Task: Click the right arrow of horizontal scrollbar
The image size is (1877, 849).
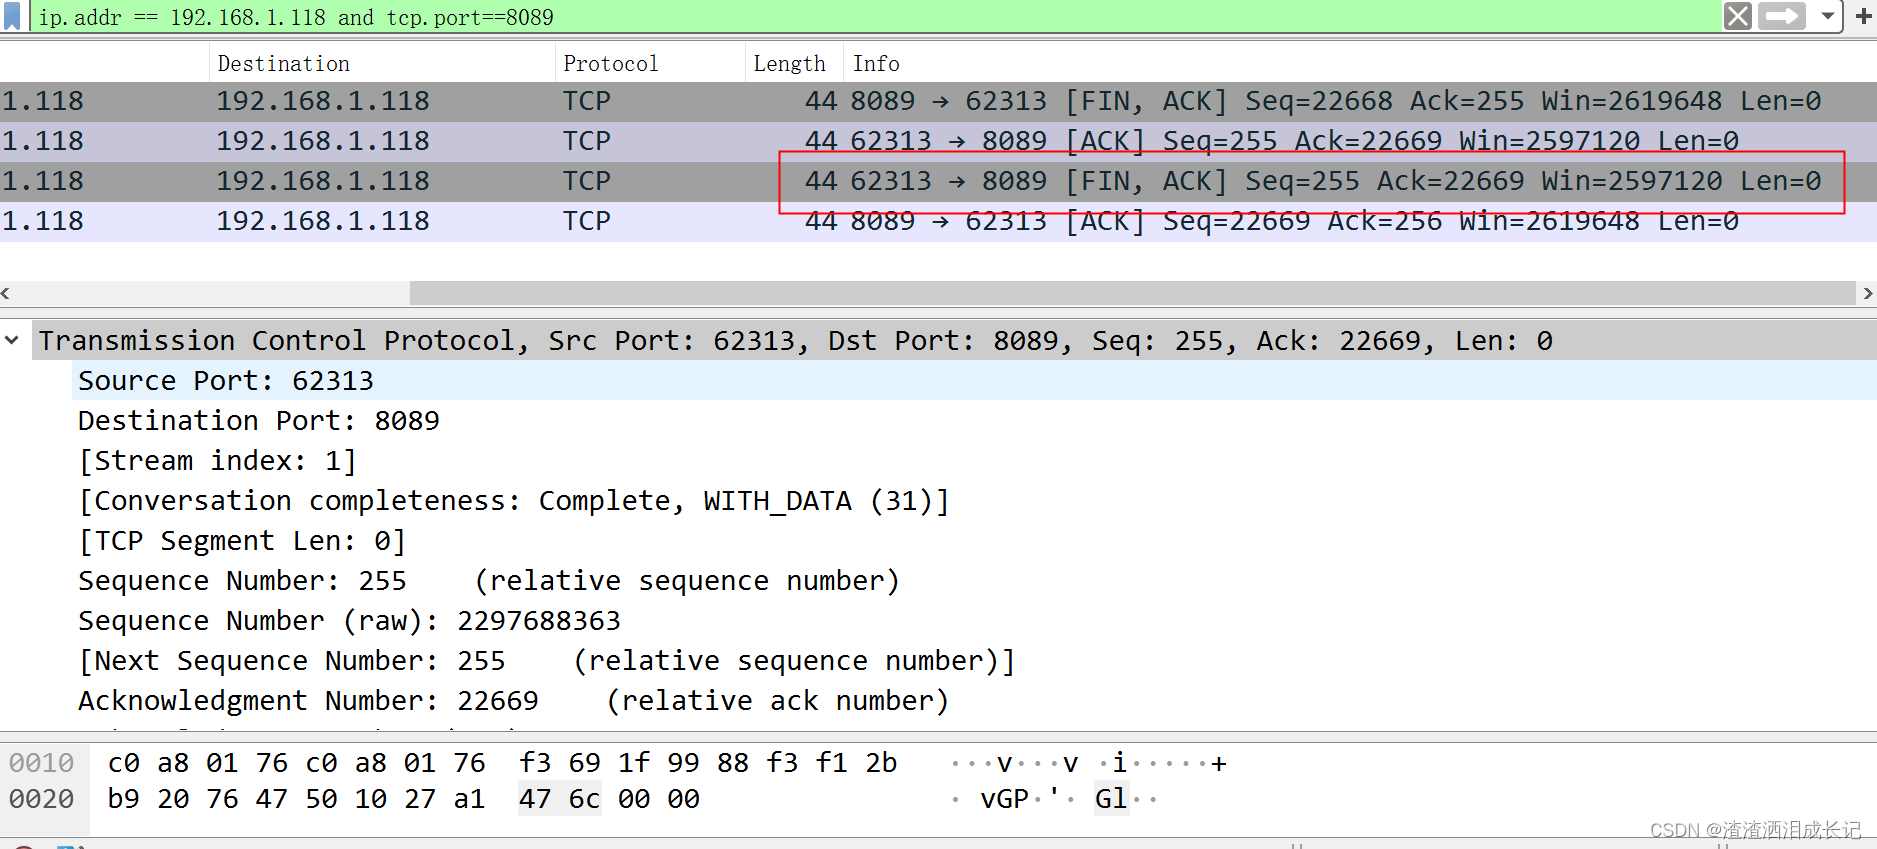Action: (1867, 293)
